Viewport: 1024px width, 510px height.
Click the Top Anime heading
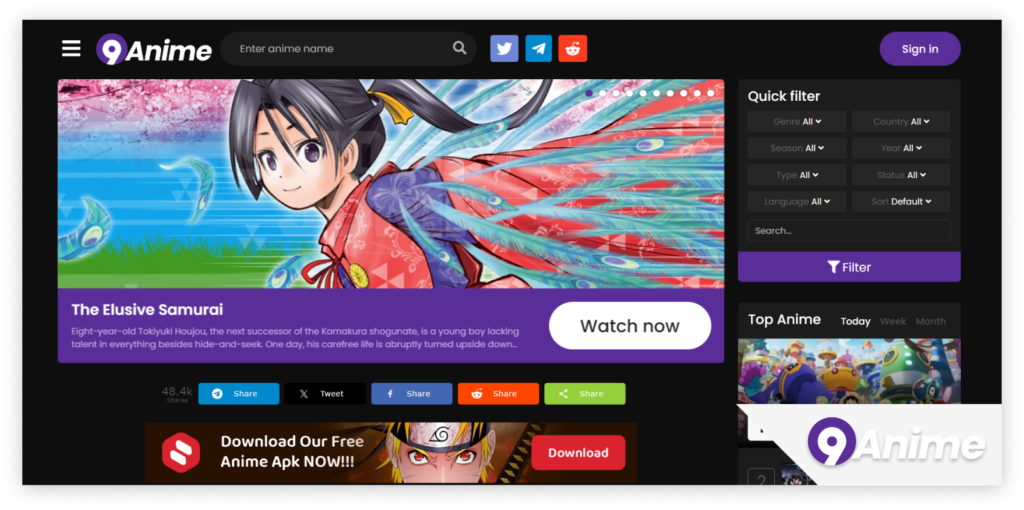click(x=784, y=319)
